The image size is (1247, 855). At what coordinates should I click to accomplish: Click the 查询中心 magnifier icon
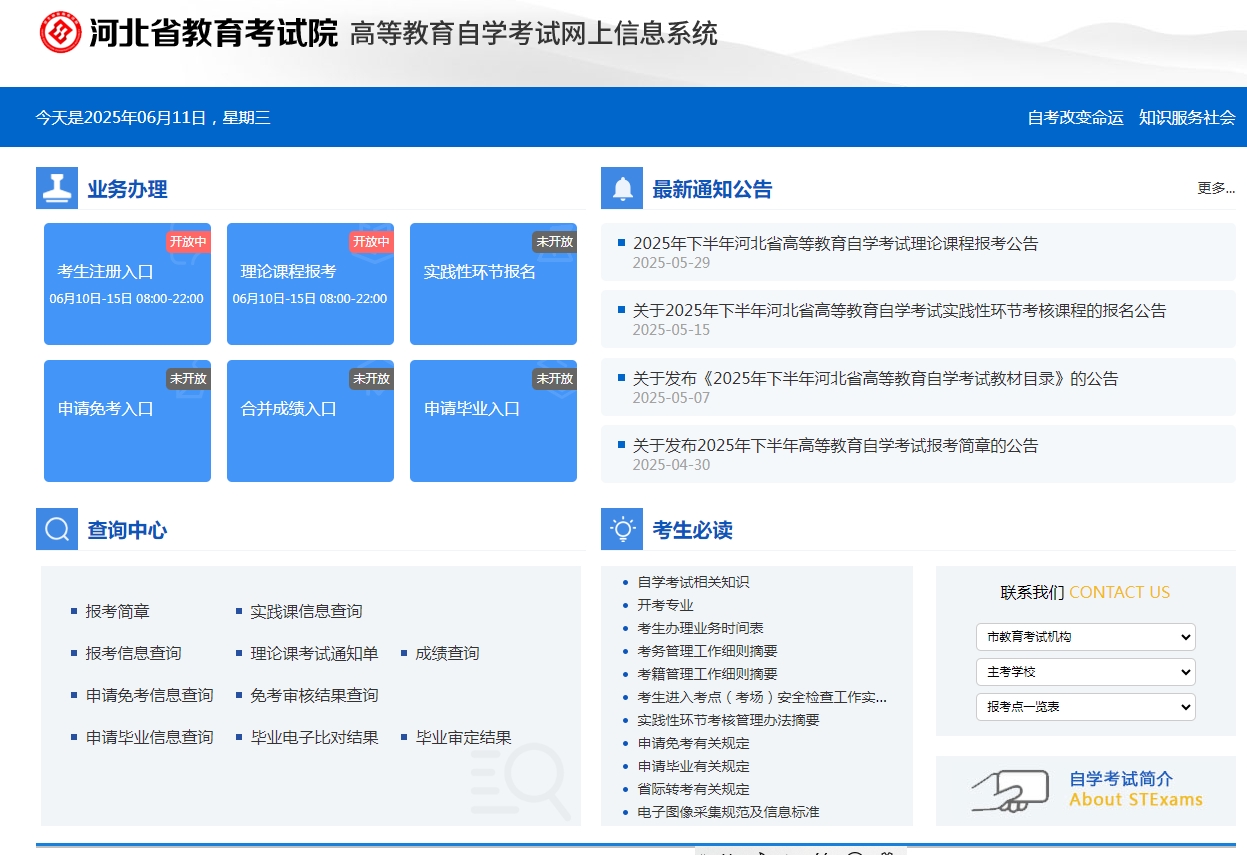click(57, 529)
